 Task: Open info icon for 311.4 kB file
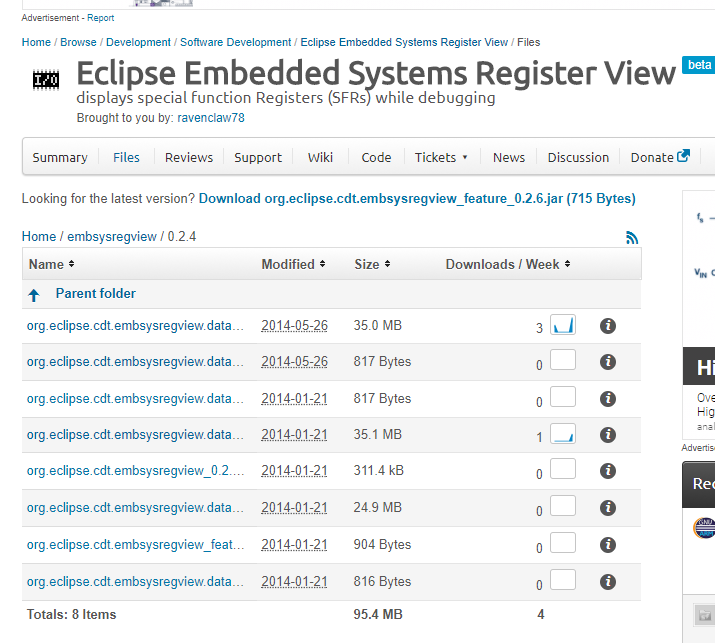coord(607,471)
